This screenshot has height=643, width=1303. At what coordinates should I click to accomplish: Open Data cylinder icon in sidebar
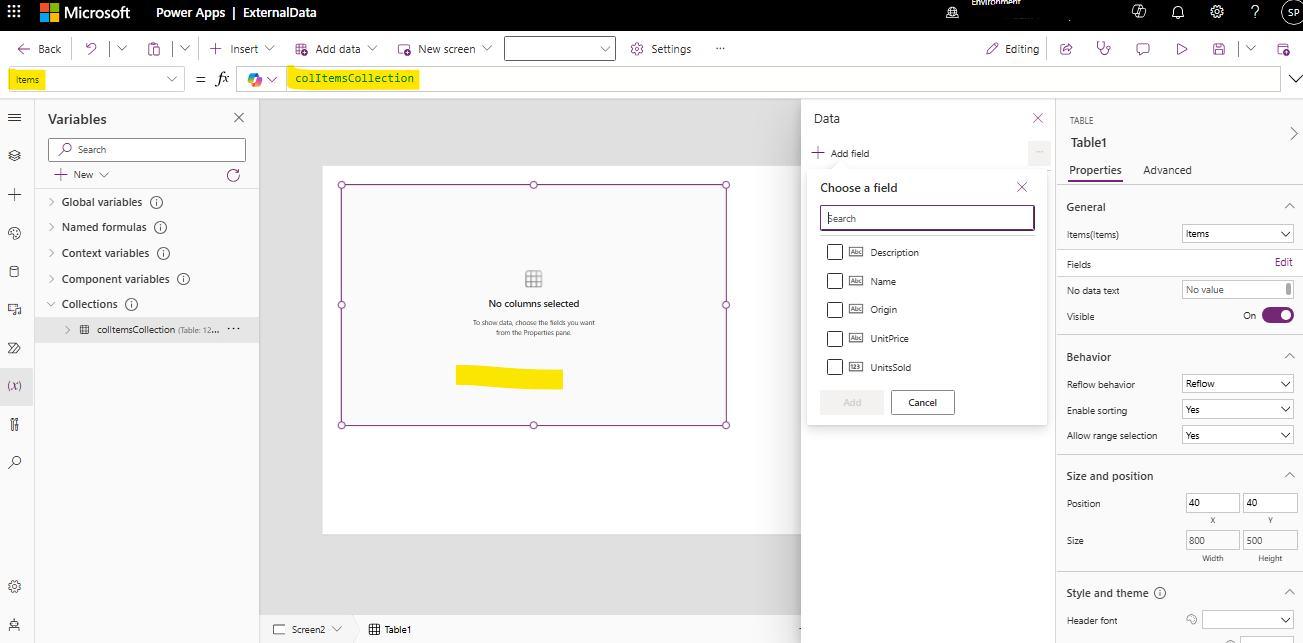[14, 271]
